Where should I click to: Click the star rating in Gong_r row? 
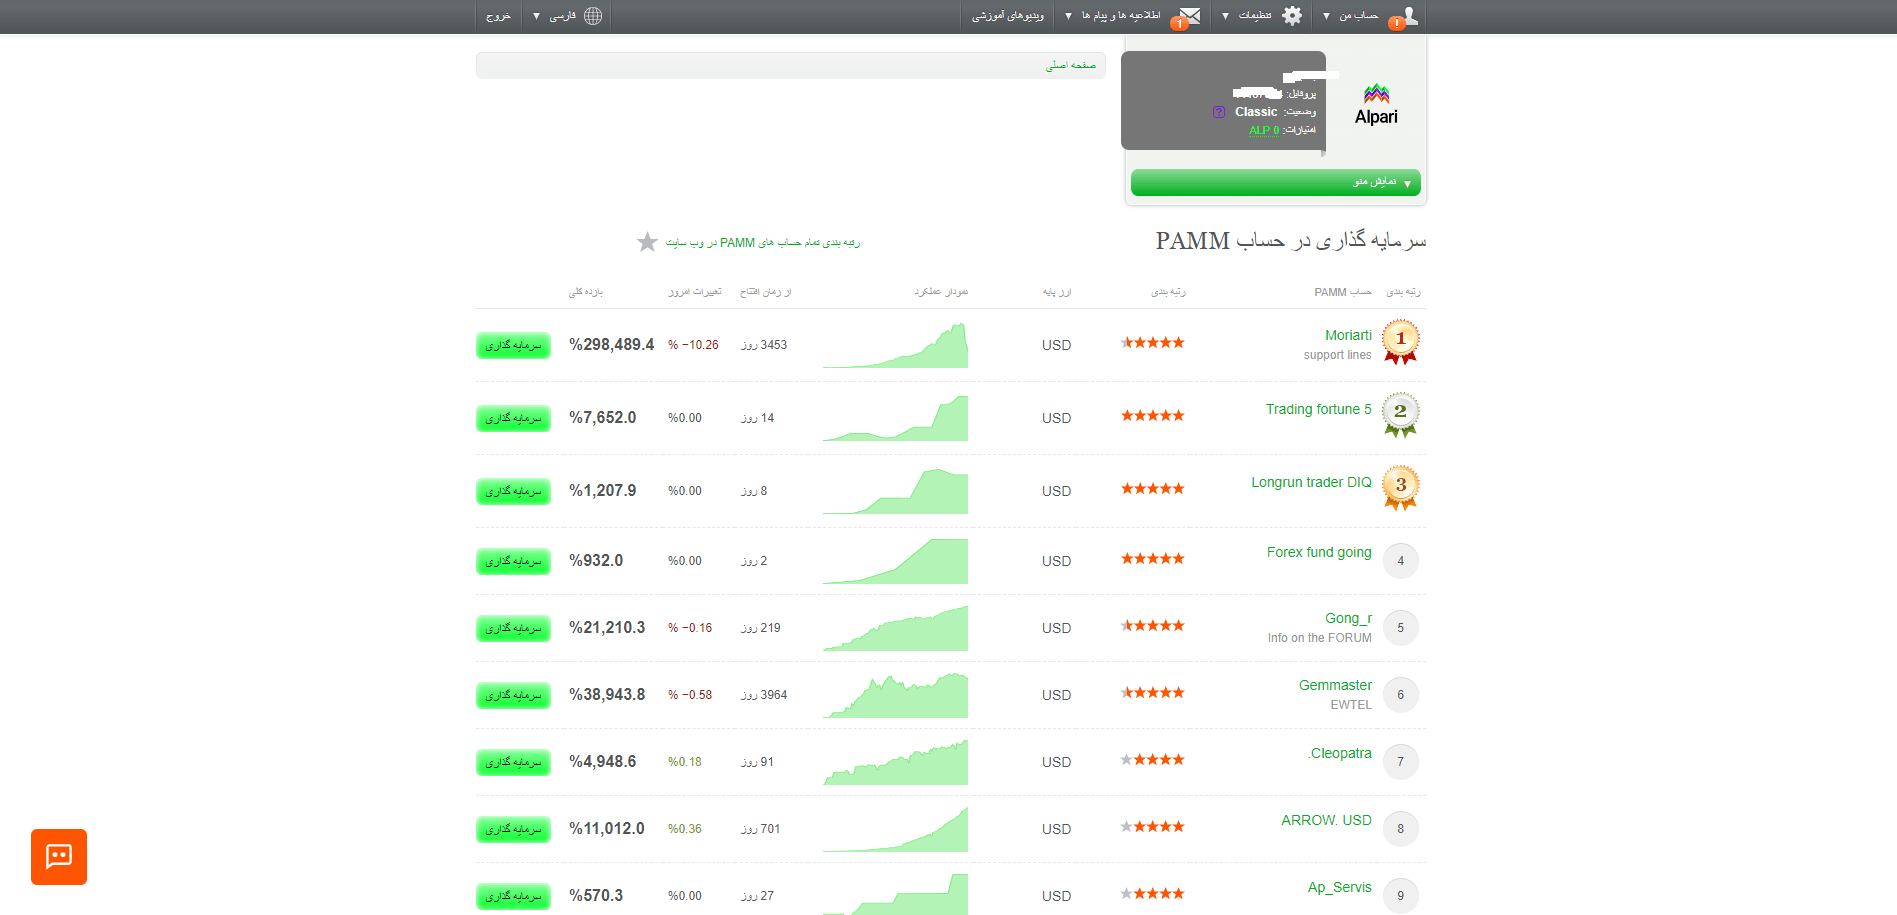(x=1152, y=626)
